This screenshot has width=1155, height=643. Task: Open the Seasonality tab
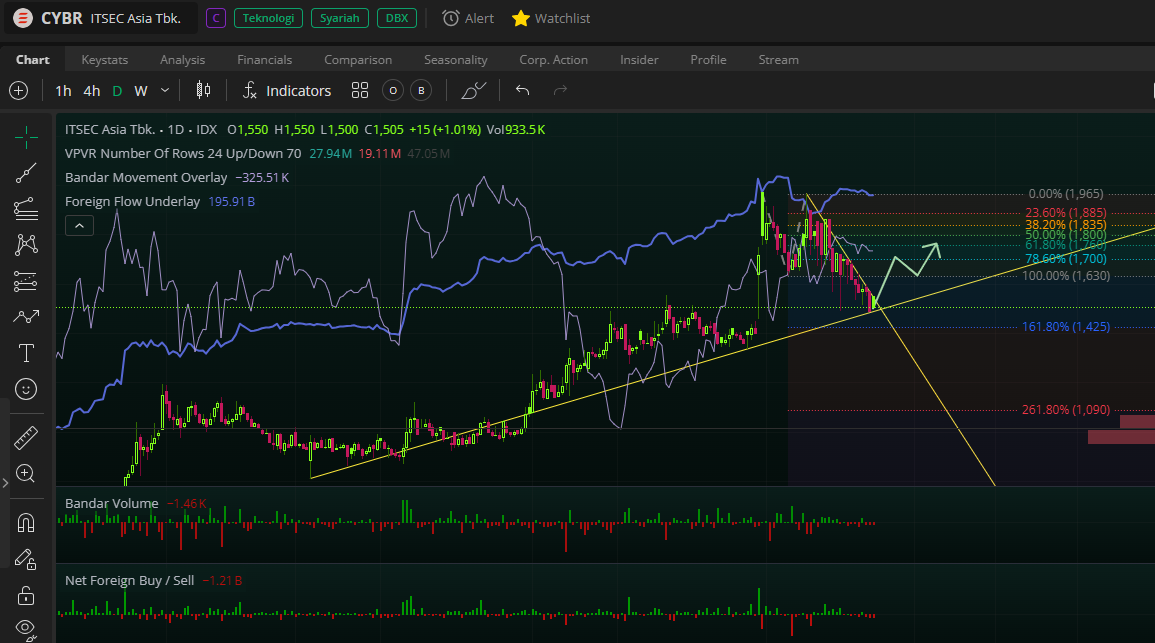(455, 60)
